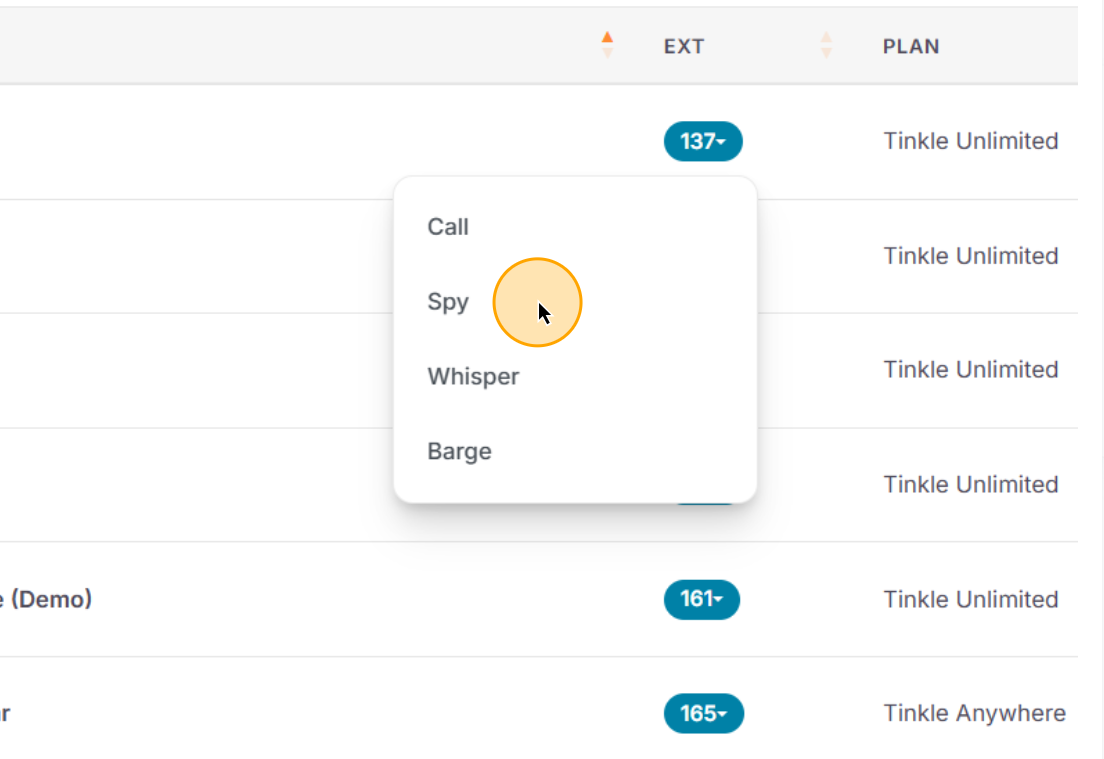Choose Barge from the menu

[x=459, y=451]
